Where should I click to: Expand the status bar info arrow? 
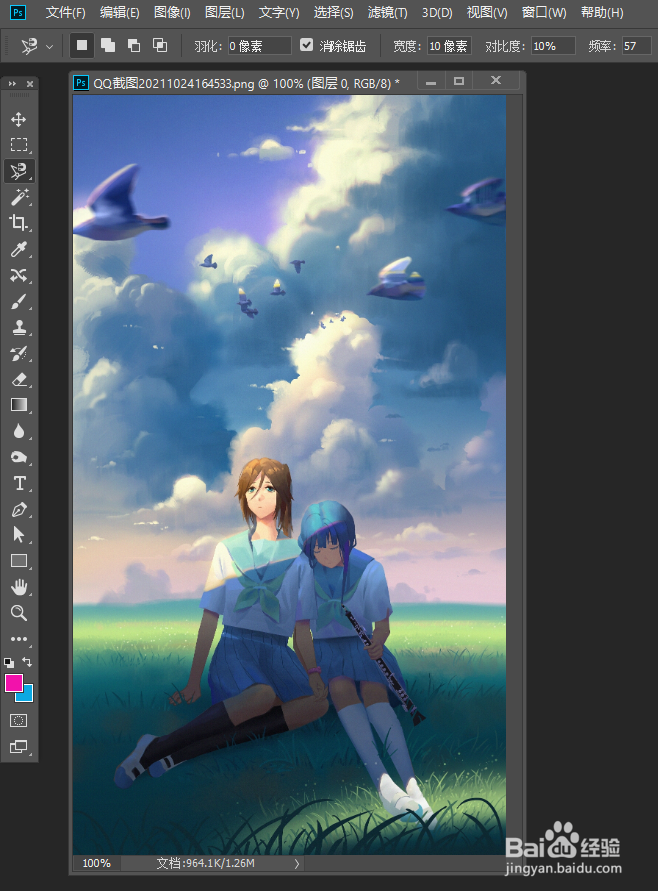tap(297, 863)
